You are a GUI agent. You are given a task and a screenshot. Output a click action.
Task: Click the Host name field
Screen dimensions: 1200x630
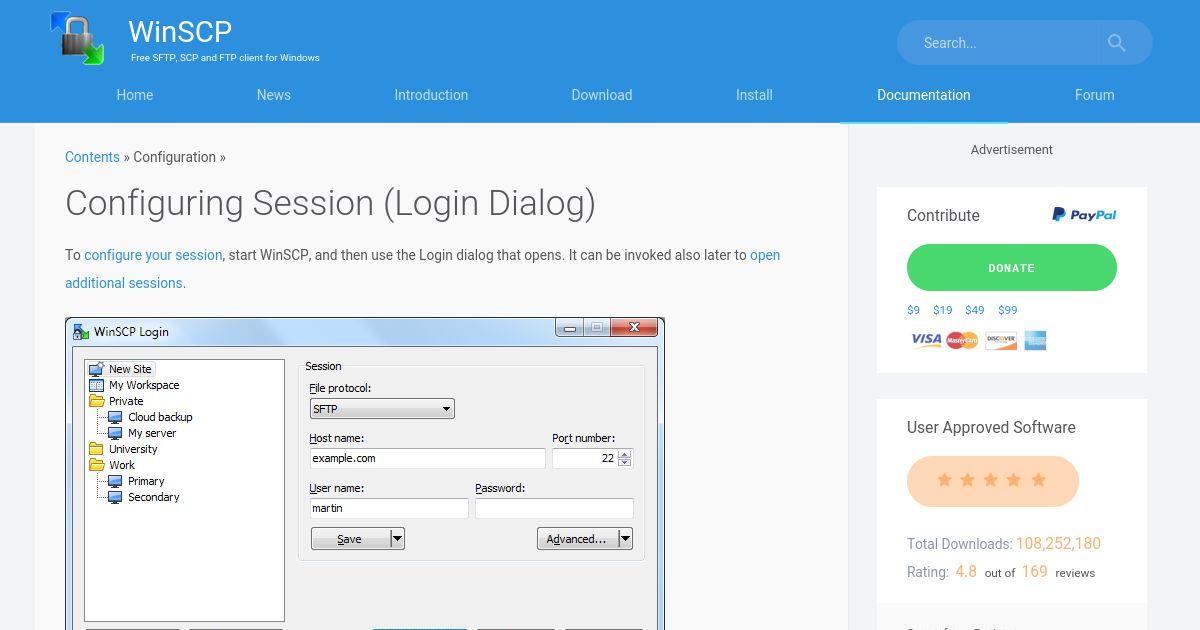[427, 458]
